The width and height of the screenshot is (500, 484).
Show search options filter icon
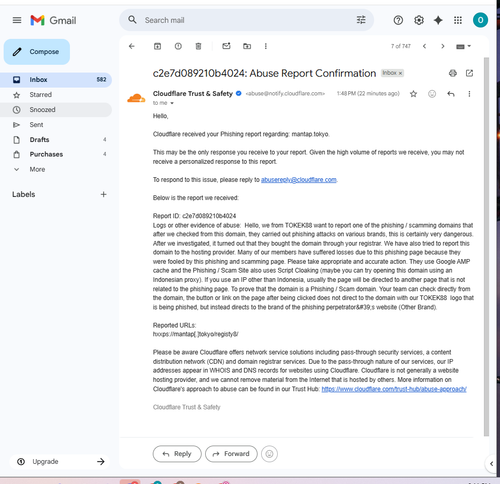(361, 20)
